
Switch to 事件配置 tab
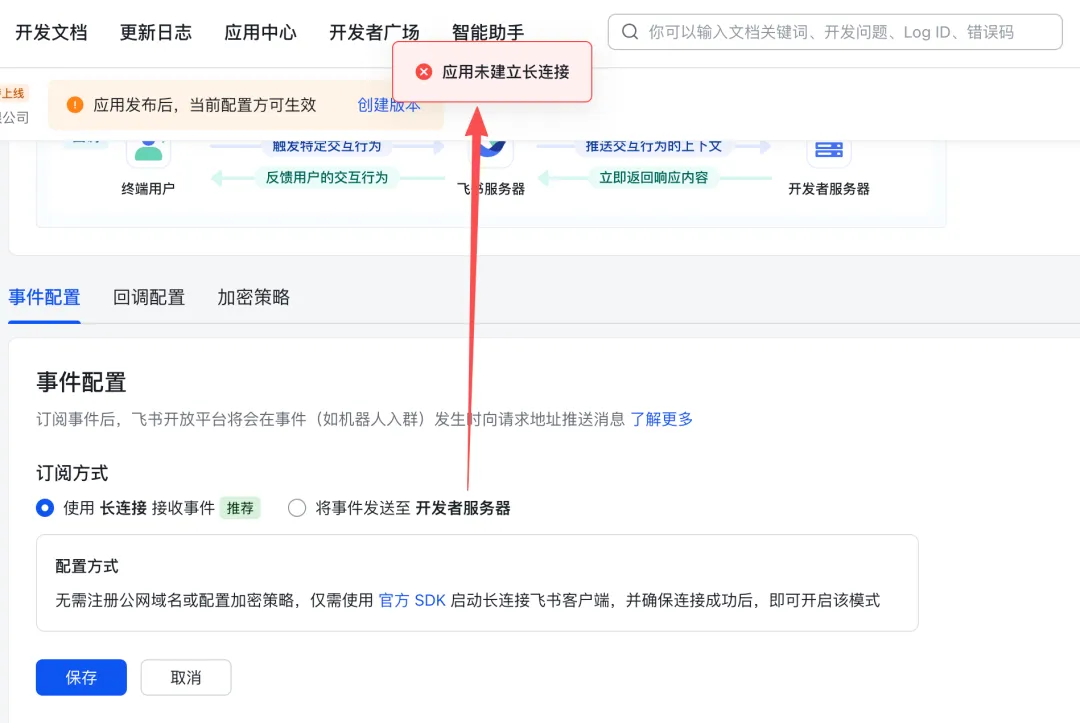pos(44,297)
